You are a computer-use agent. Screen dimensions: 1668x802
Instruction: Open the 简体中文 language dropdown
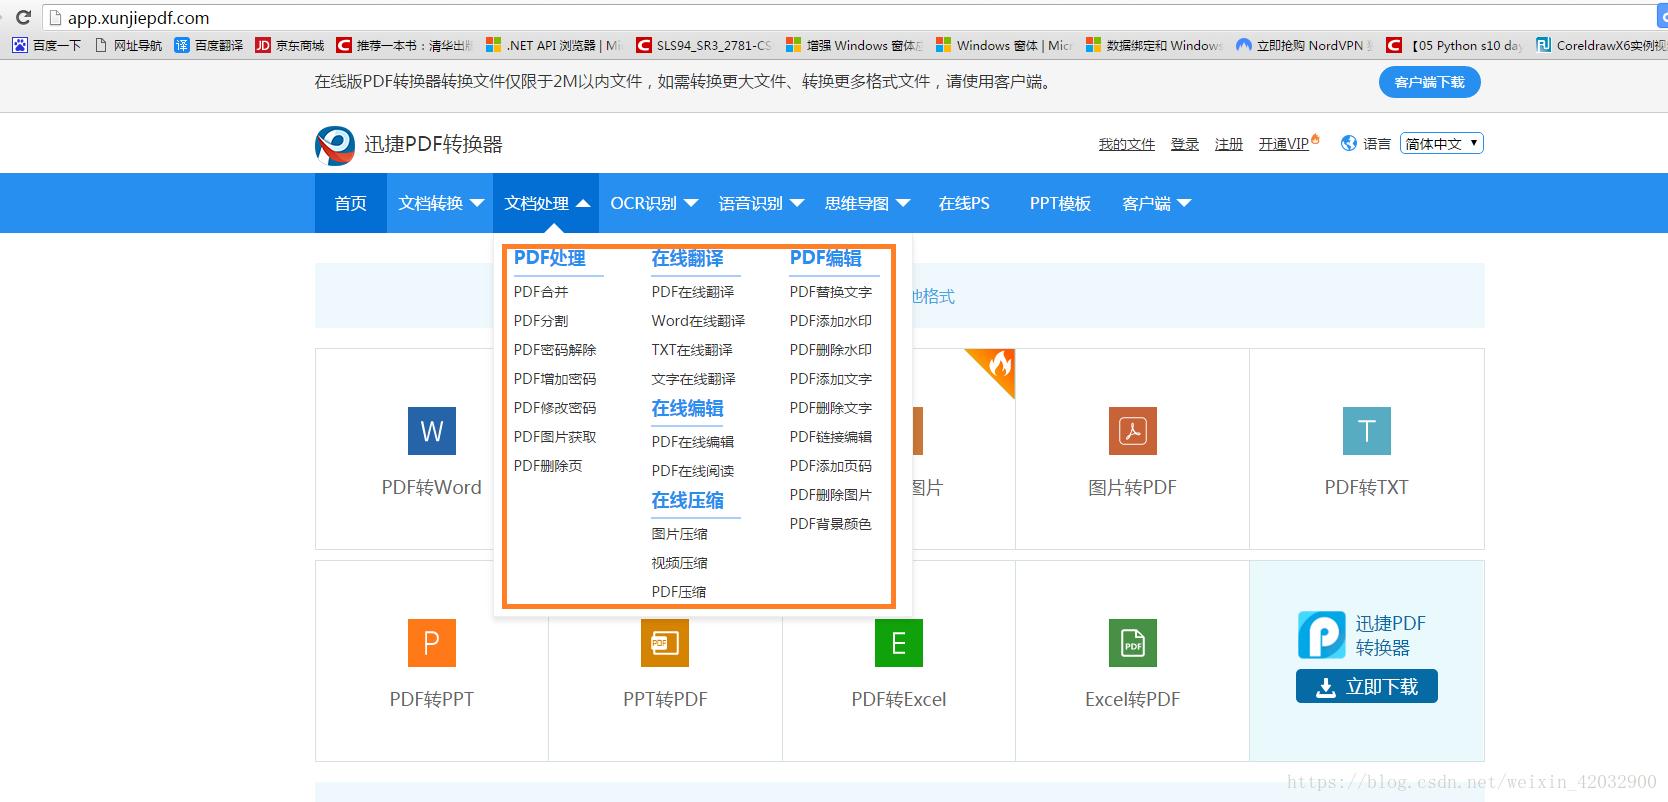tap(1442, 143)
